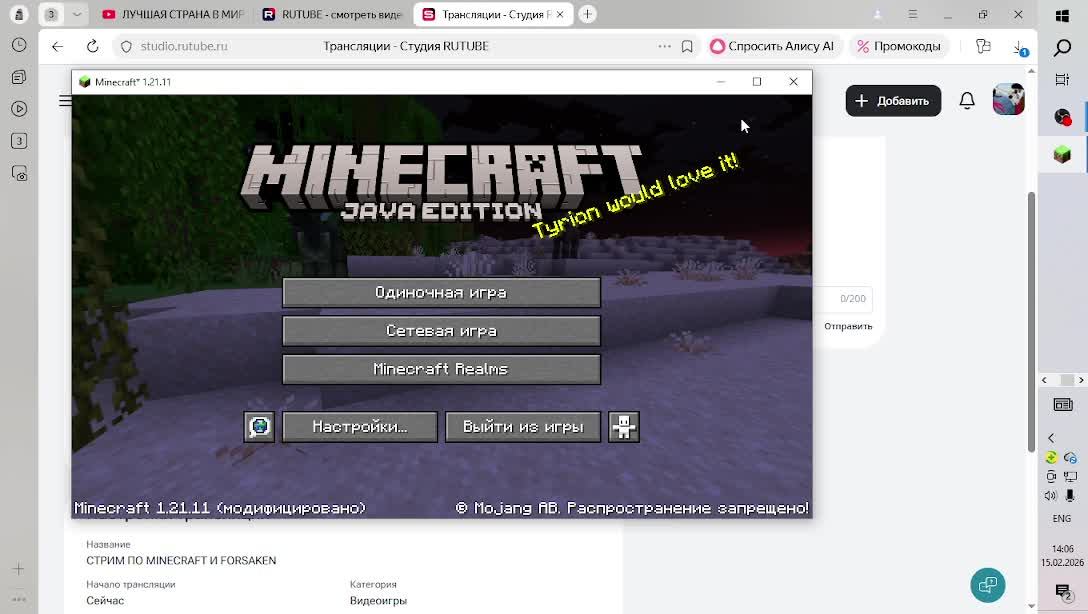Switch to the YouTube ЛУЧШАЯ СТРАНА tab
The width and height of the screenshot is (1088, 614).
coord(173,14)
